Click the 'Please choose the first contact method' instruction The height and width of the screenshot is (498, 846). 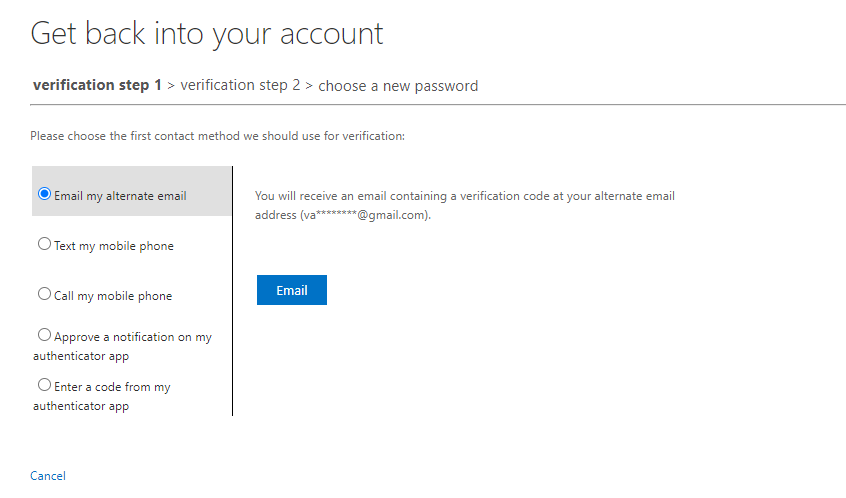217,136
